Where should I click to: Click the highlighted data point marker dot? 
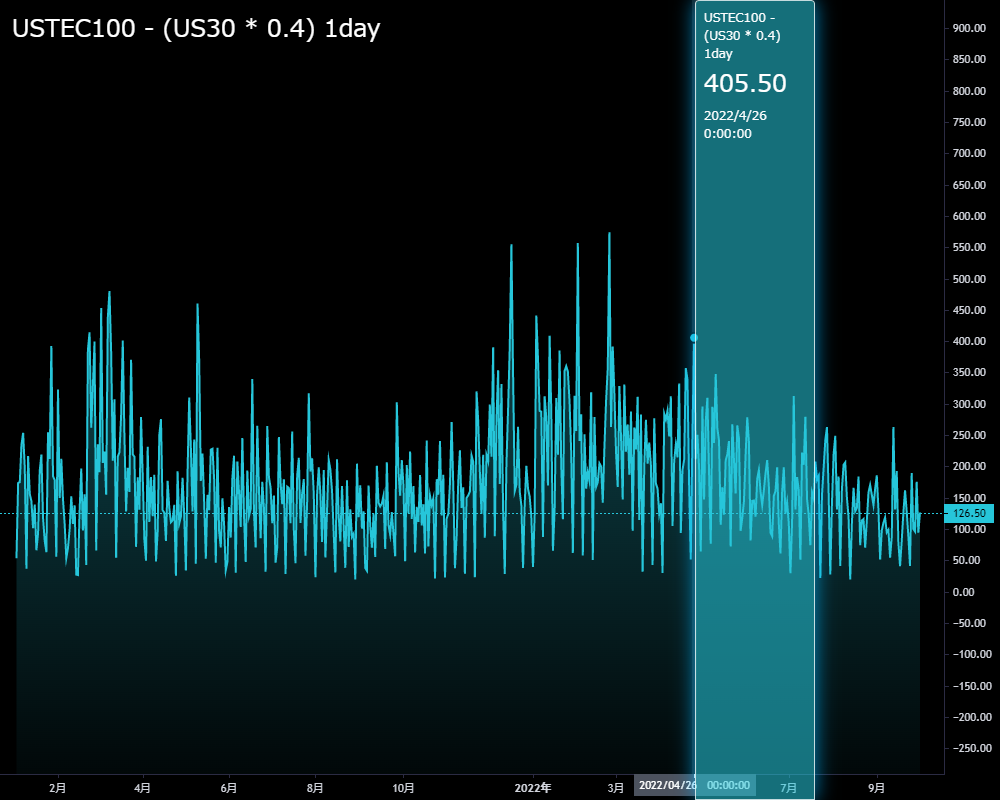(x=694, y=338)
